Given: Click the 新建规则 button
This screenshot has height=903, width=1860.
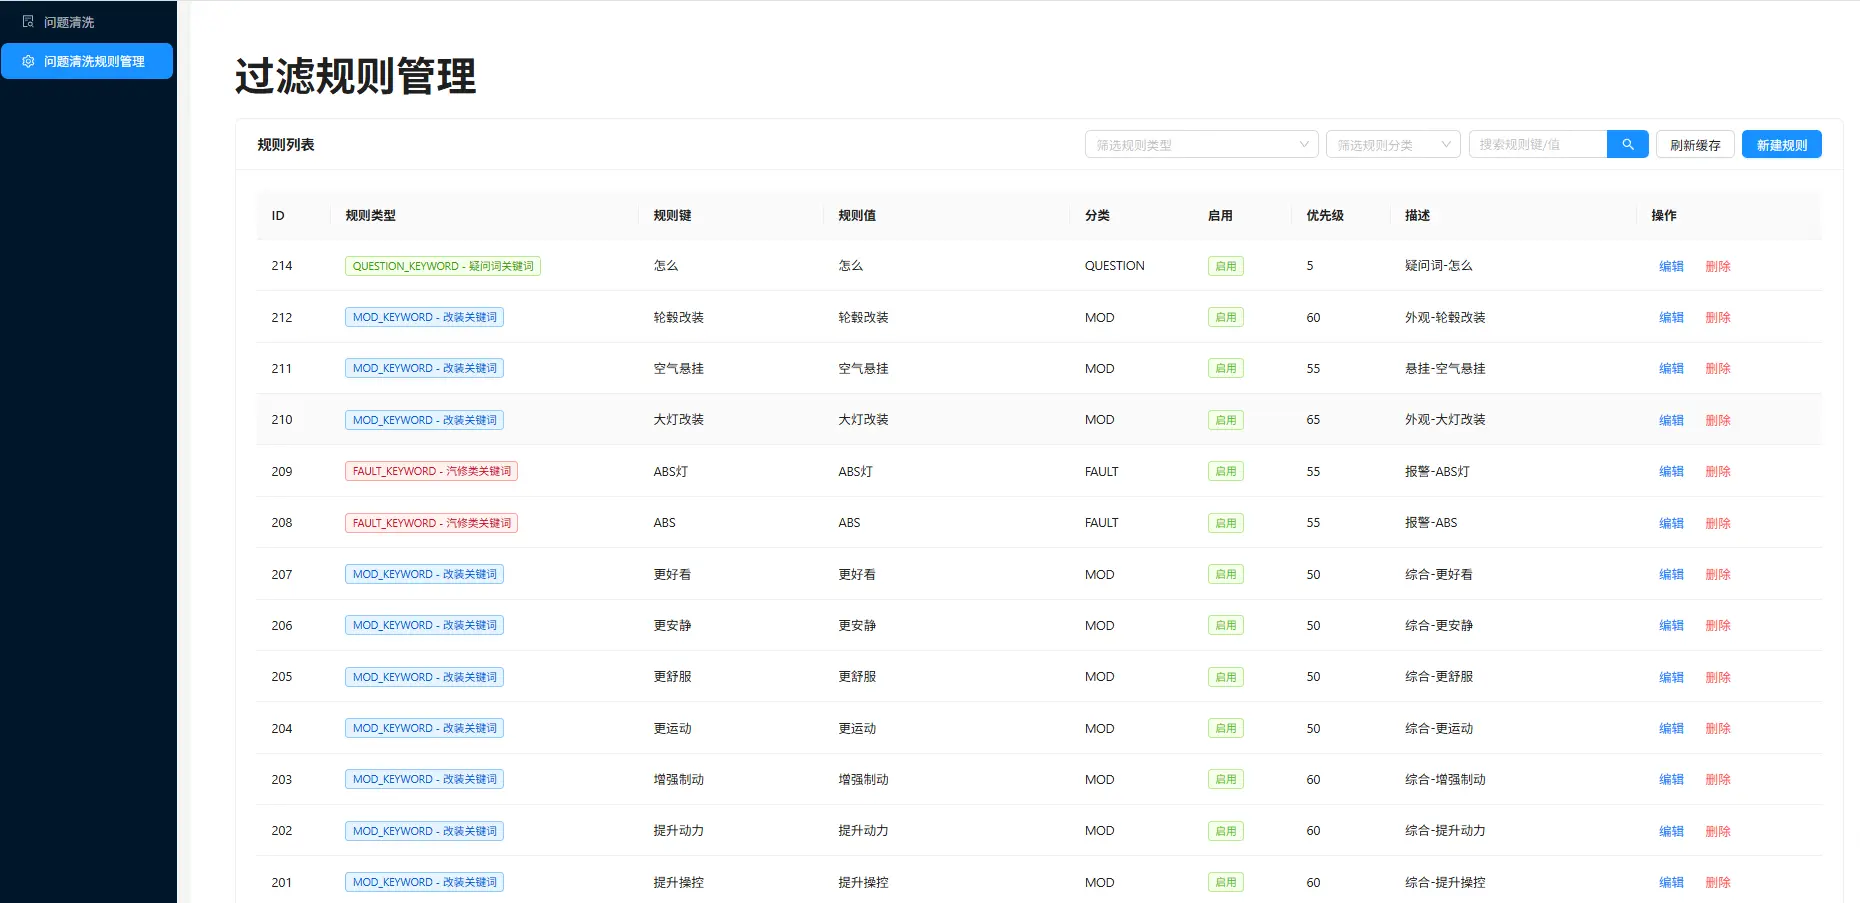Looking at the screenshot, I should point(1781,143).
